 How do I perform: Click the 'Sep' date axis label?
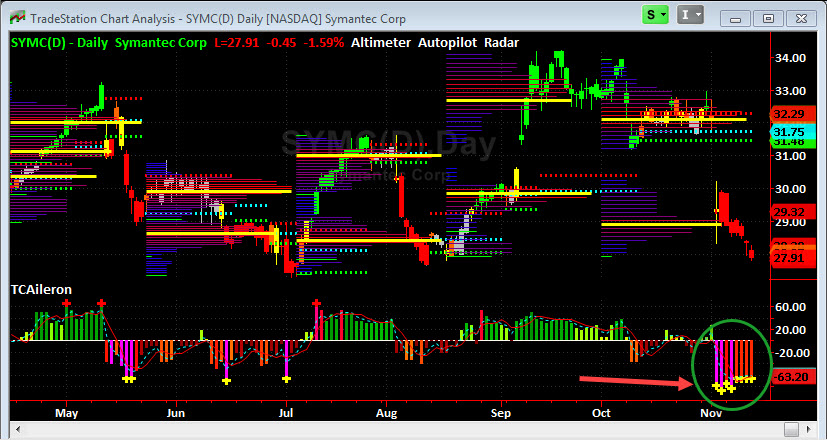(501, 413)
